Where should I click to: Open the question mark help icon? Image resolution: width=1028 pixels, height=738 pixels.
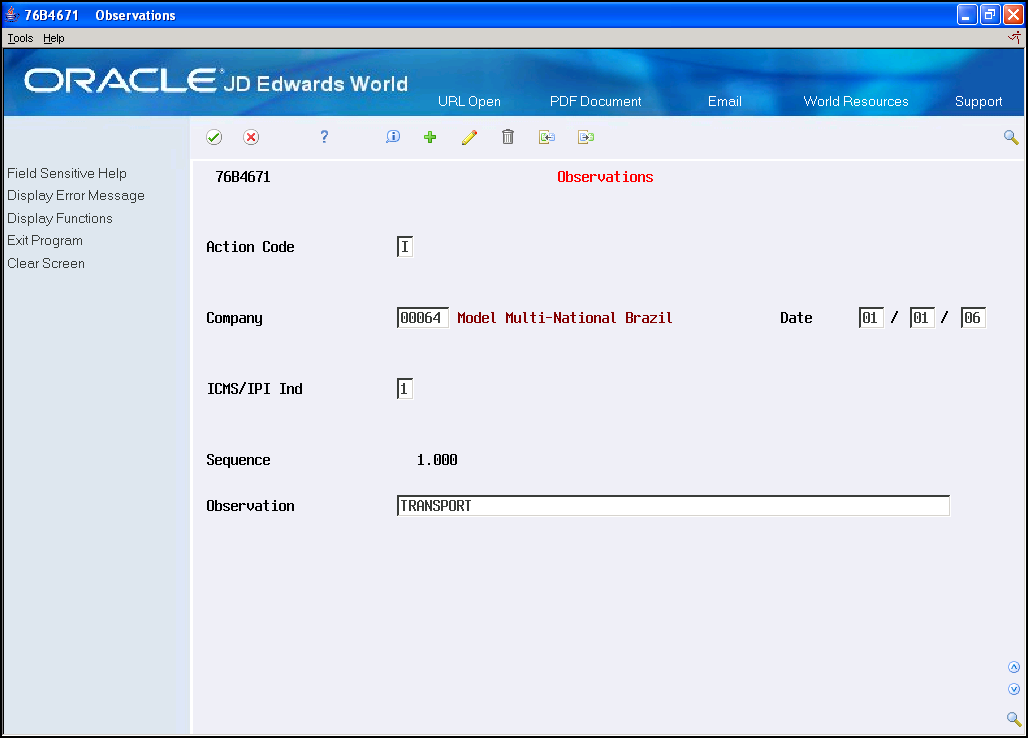(324, 136)
